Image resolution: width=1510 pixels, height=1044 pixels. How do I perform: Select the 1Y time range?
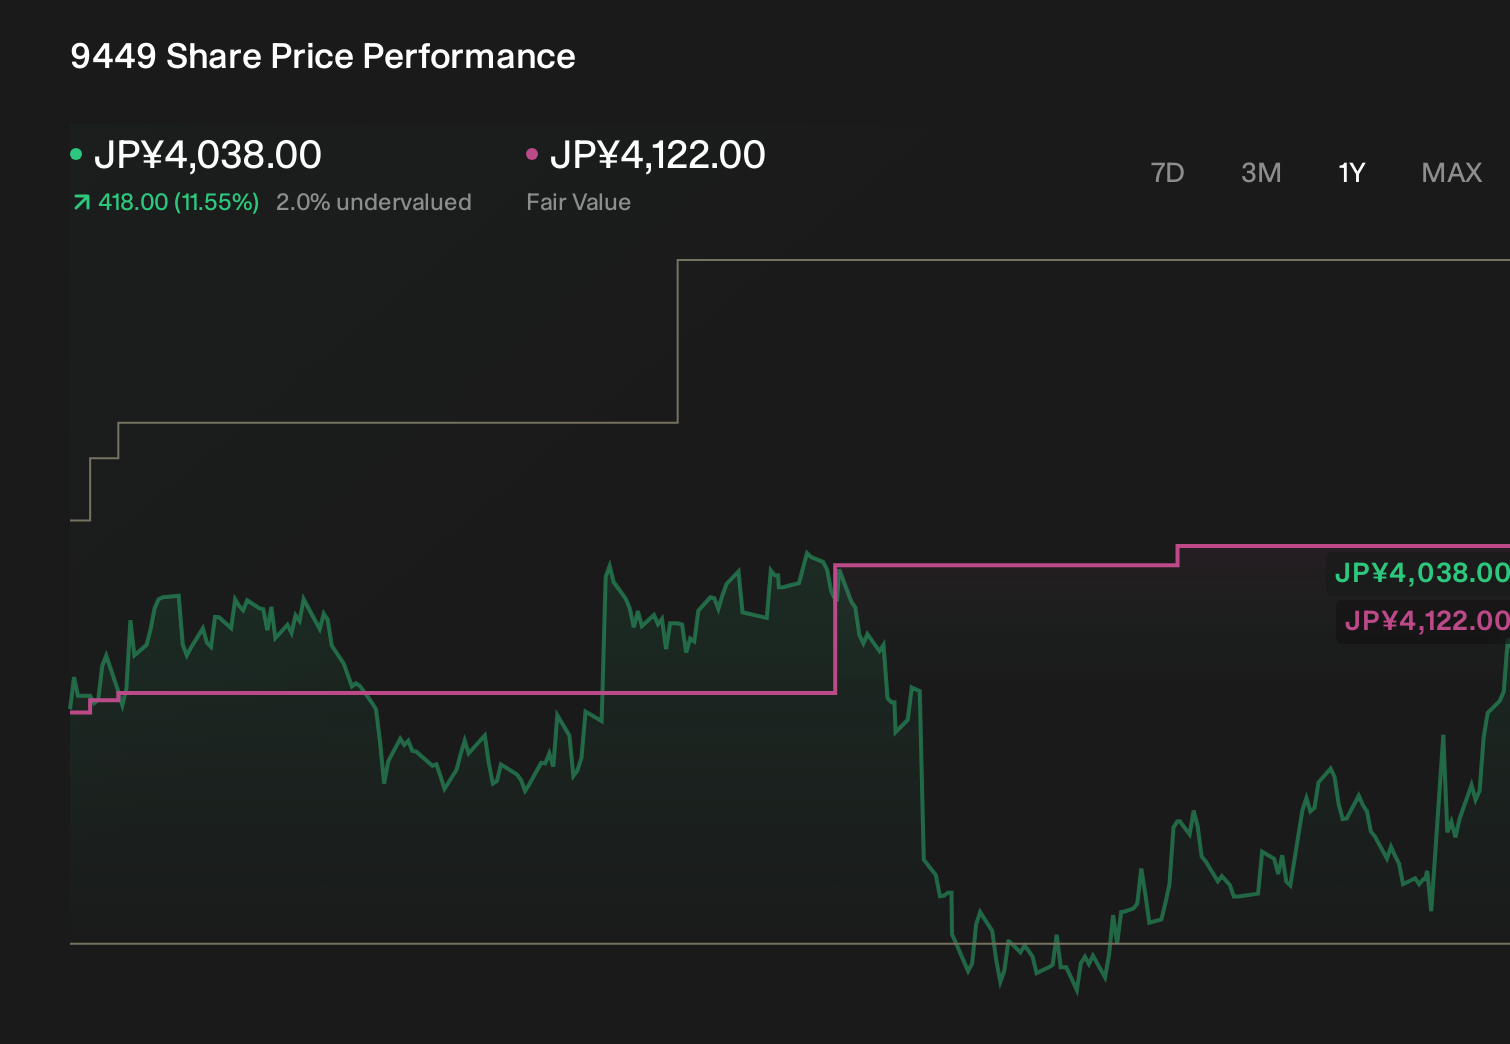[1352, 173]
